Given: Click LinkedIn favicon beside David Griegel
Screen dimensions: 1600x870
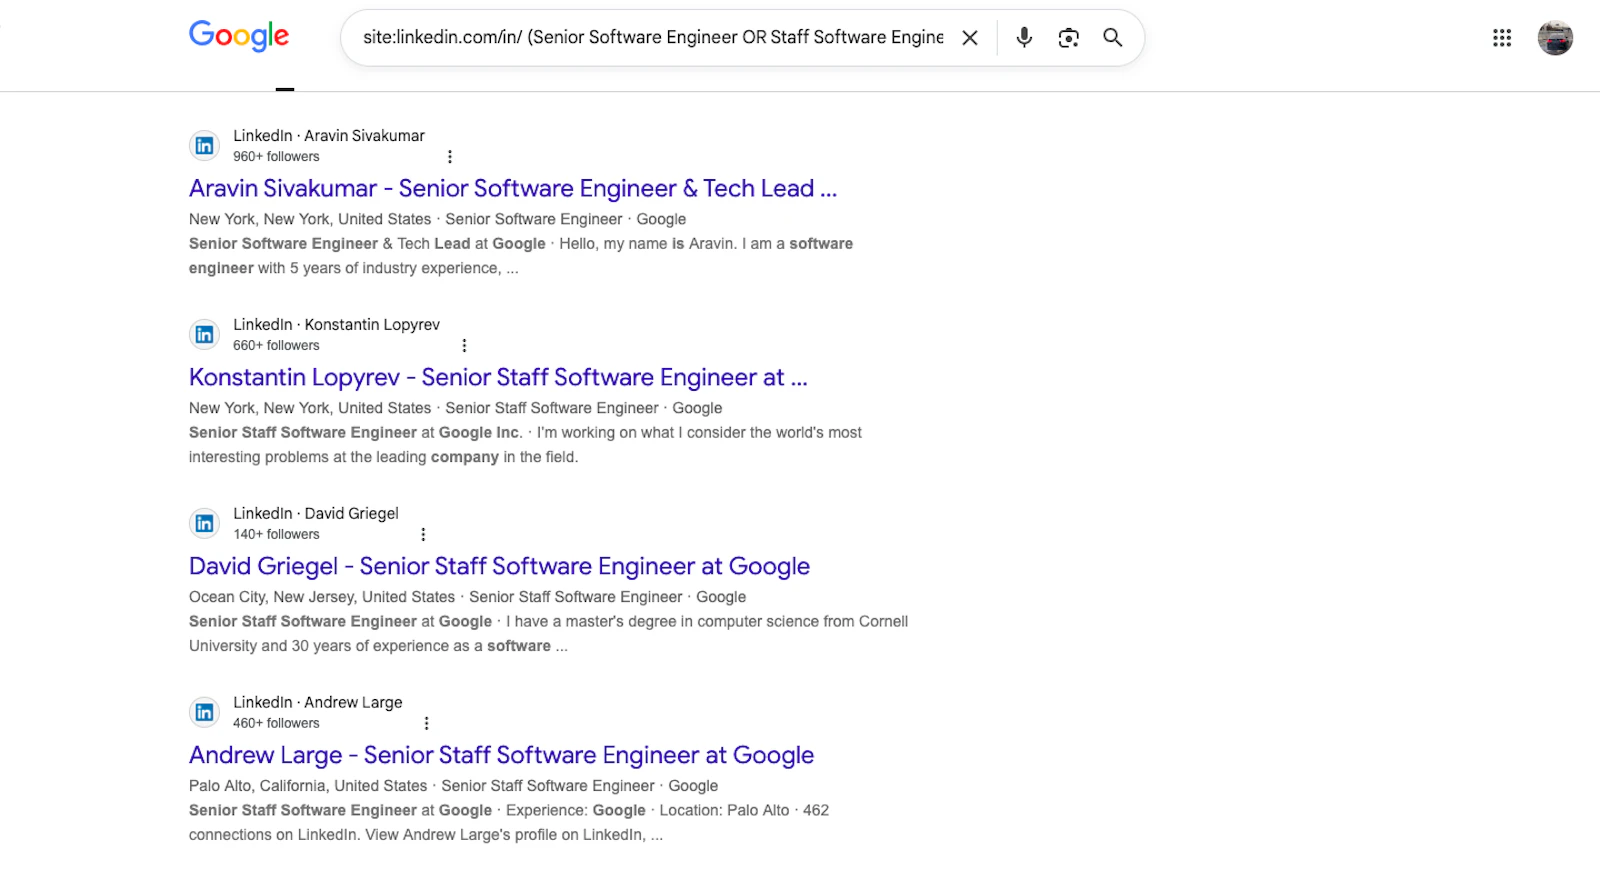Looking at the screenshot, I should click(x=204, y=524).
